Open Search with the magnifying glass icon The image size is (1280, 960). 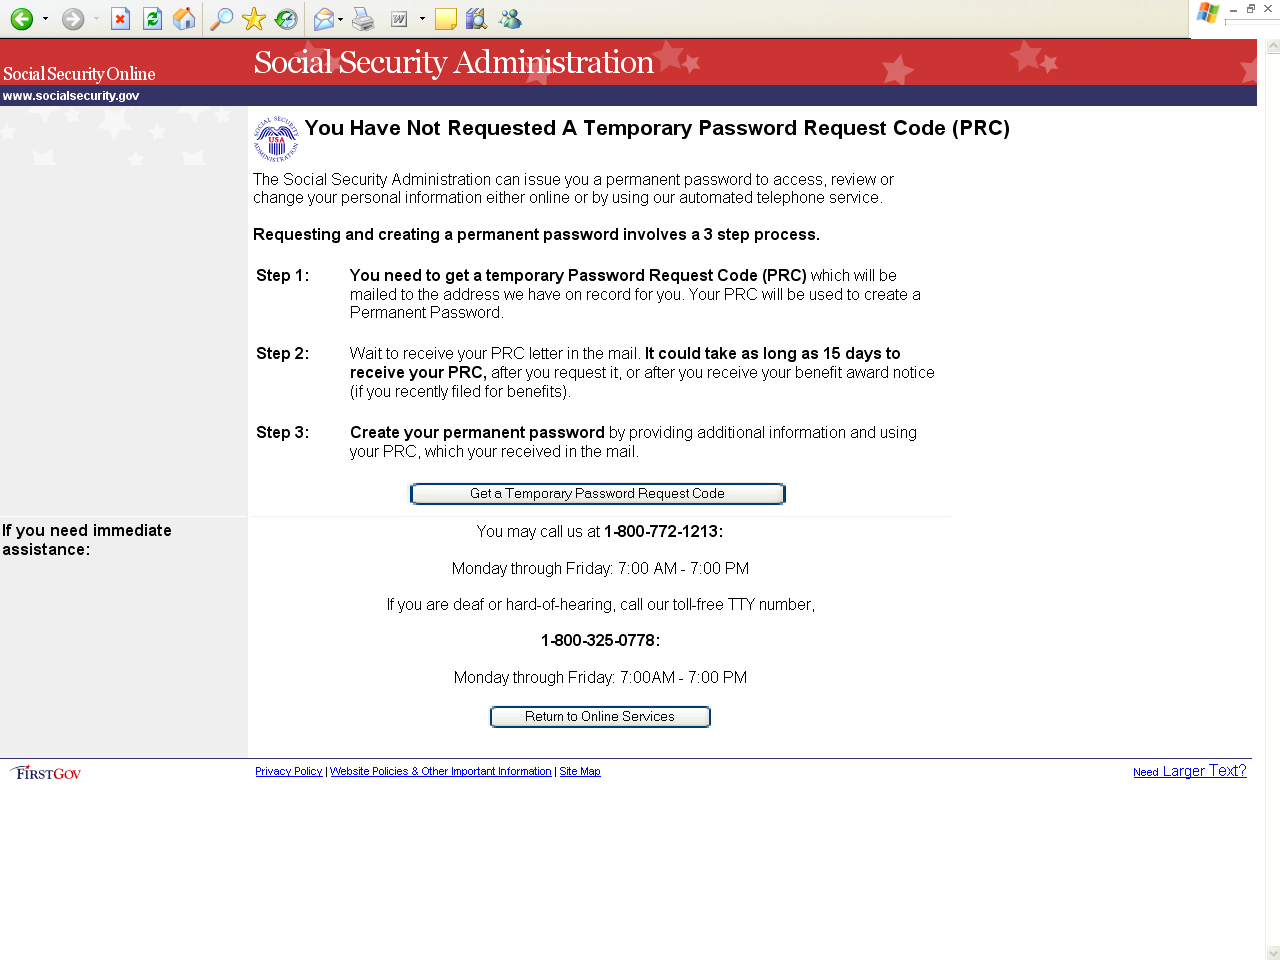coord(221,19)
